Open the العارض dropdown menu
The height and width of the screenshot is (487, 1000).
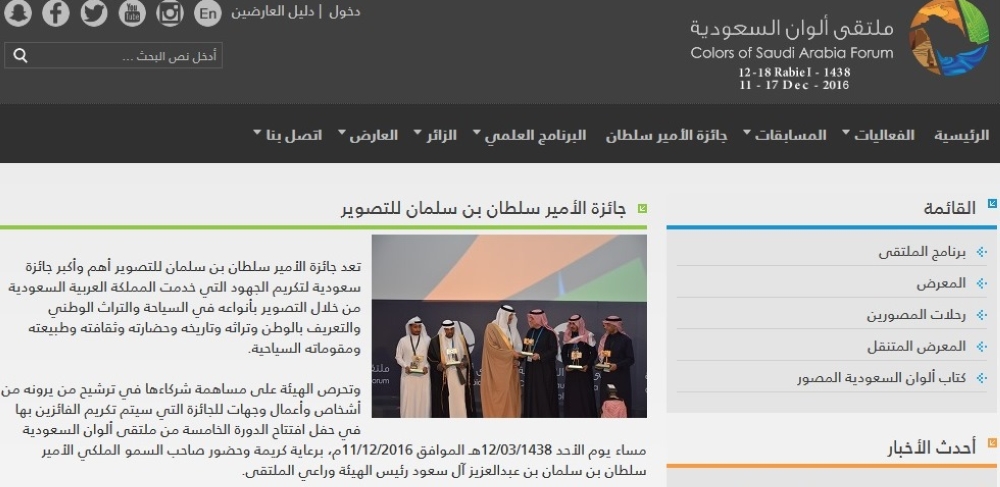(x=367, y=135)
